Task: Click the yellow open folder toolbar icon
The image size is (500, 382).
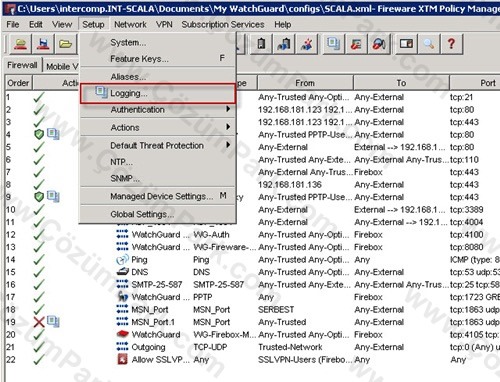Action: [x=65, y=44]
